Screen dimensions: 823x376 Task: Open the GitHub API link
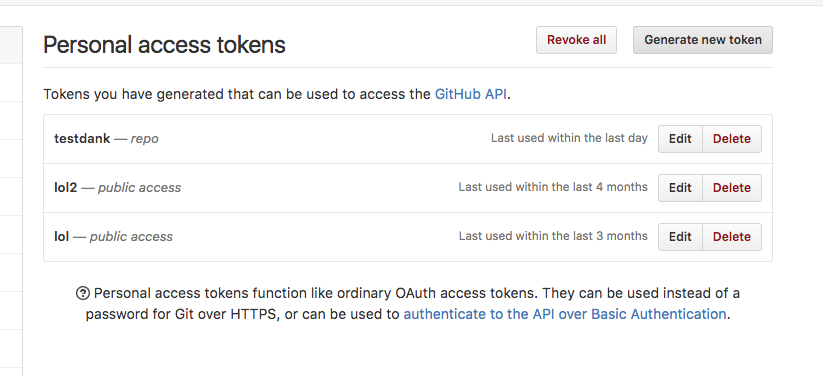click(x=471, y=95)
